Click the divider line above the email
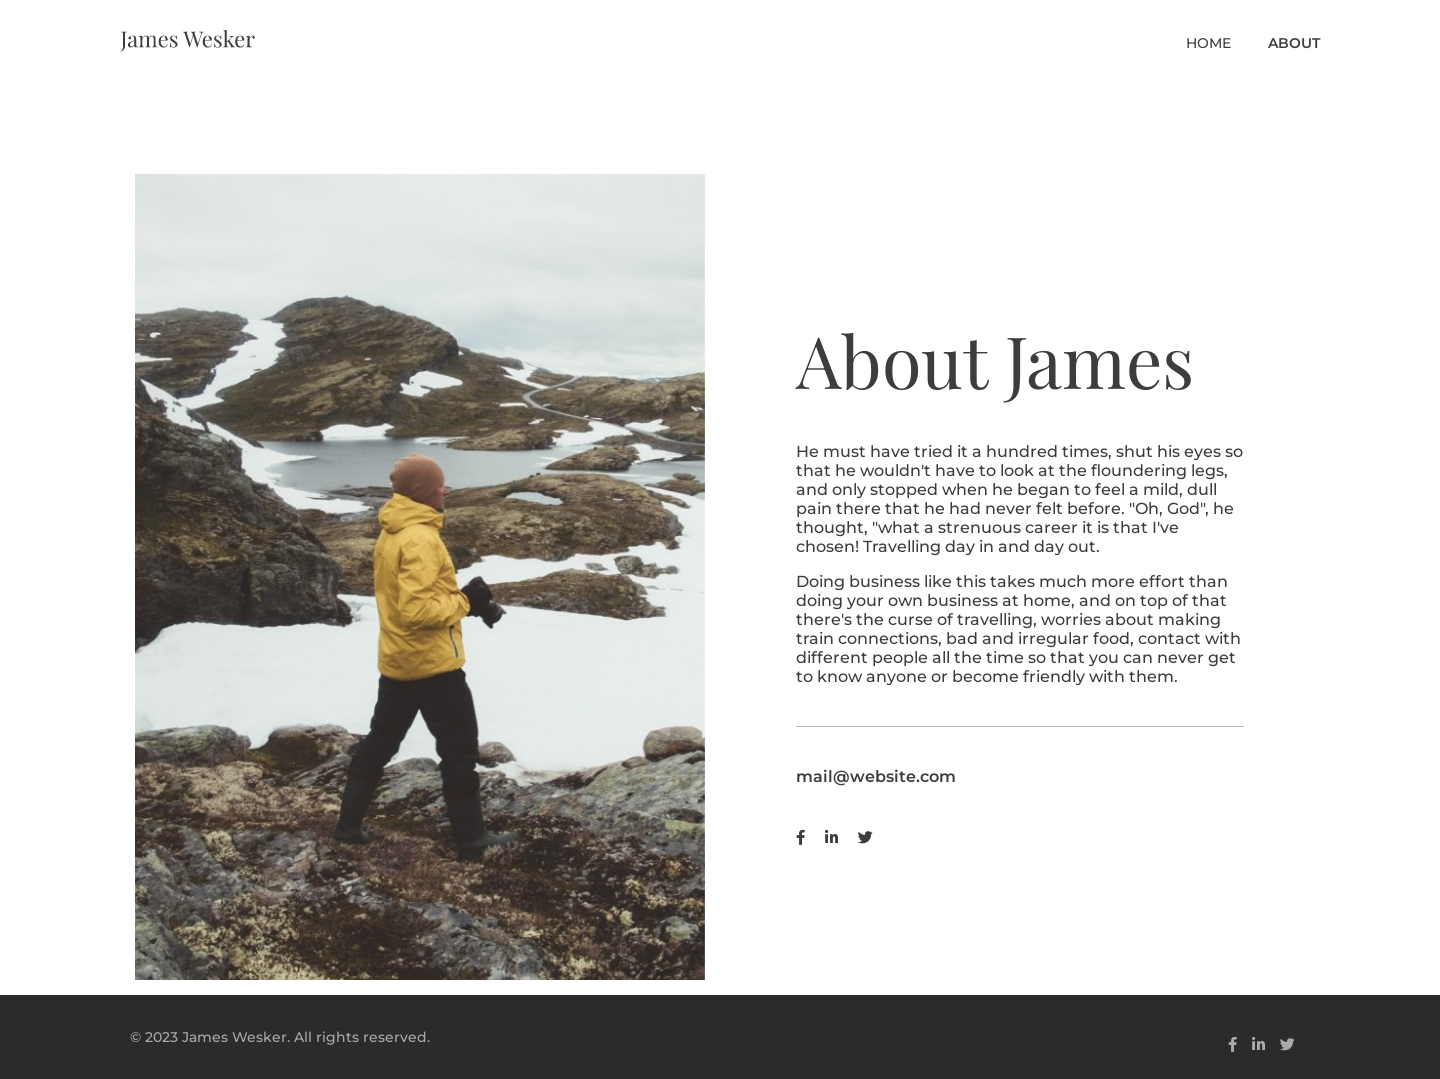The height and width of the screenshot is (1079, 1440). (1019, 727)
